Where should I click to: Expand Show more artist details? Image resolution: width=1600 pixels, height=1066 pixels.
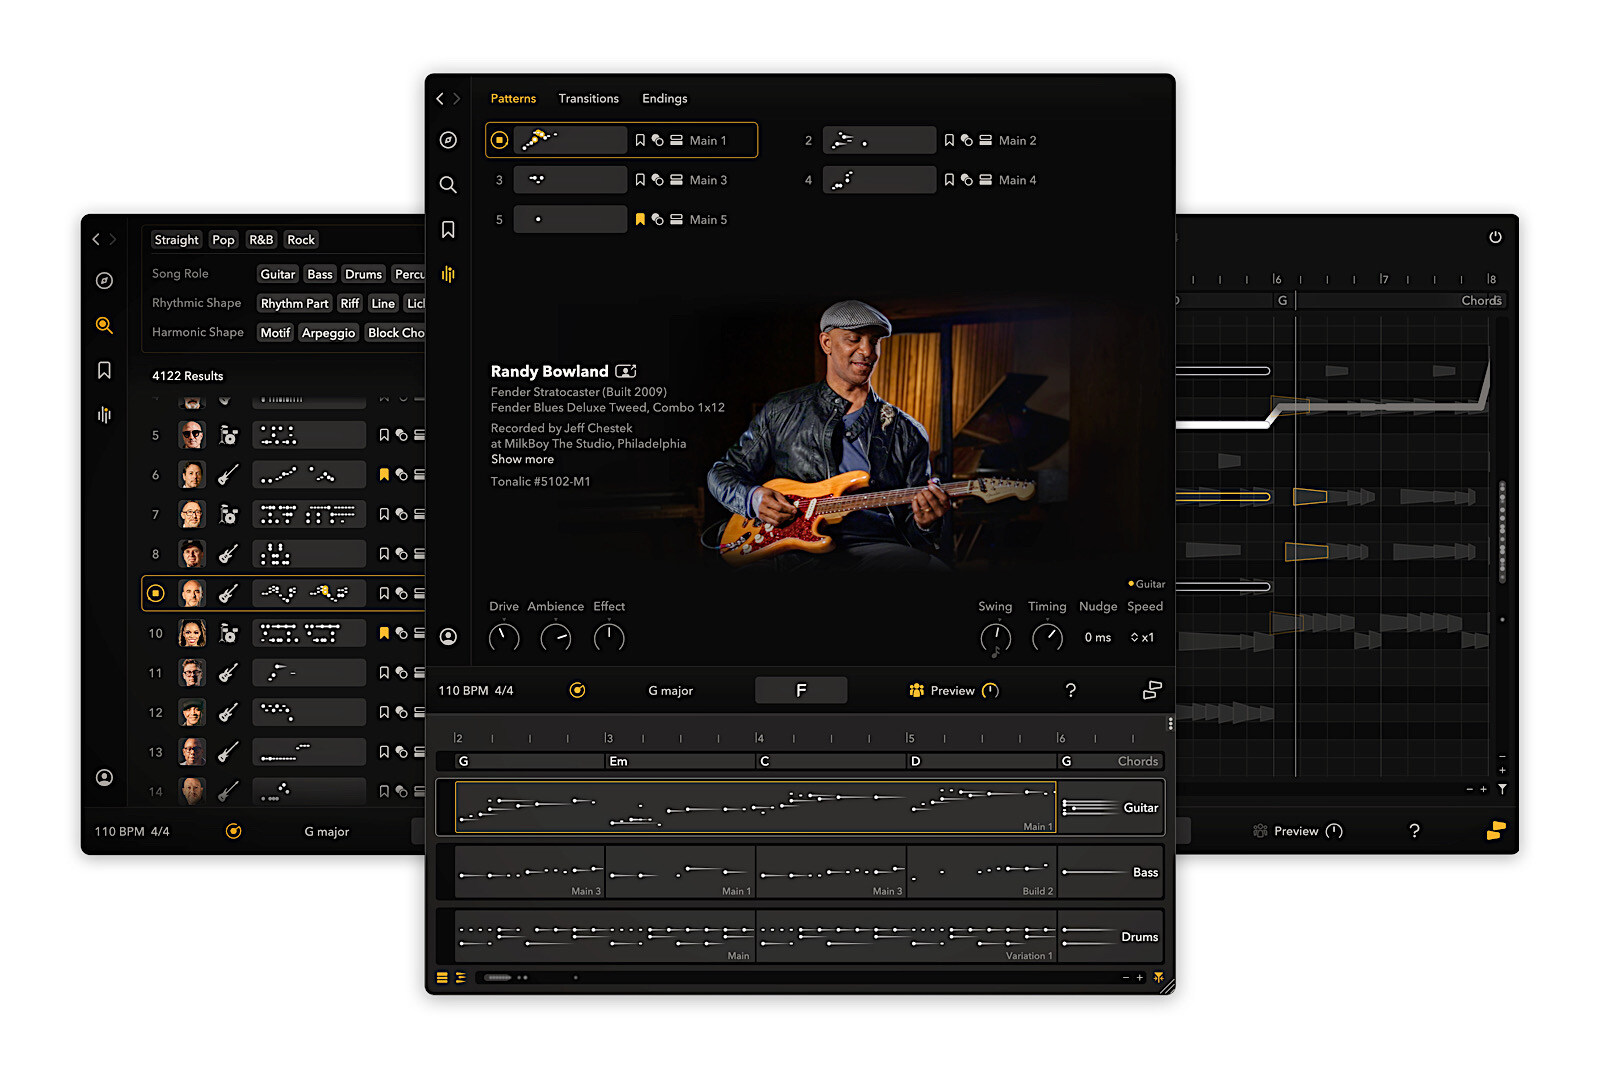[522, 460]
